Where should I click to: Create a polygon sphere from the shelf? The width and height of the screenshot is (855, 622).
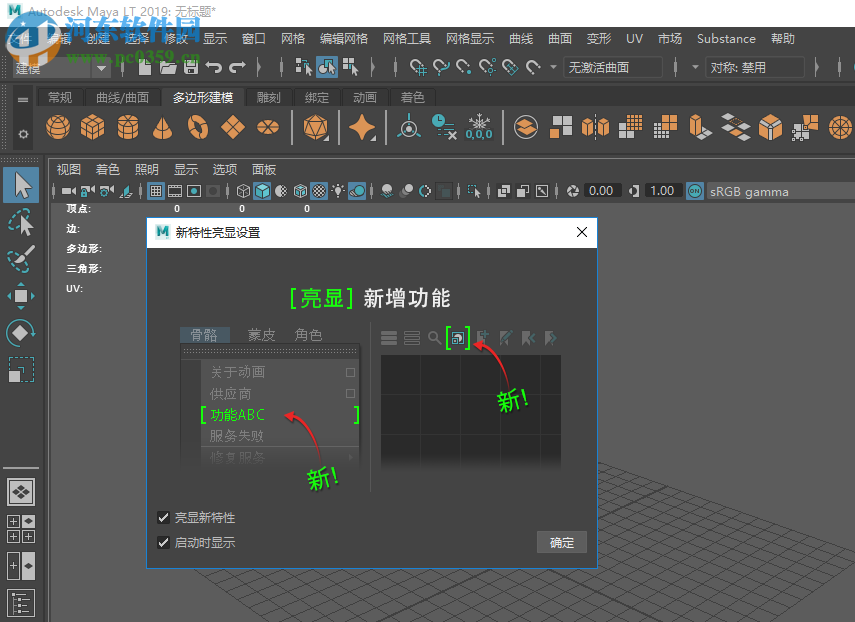point(57,128)
